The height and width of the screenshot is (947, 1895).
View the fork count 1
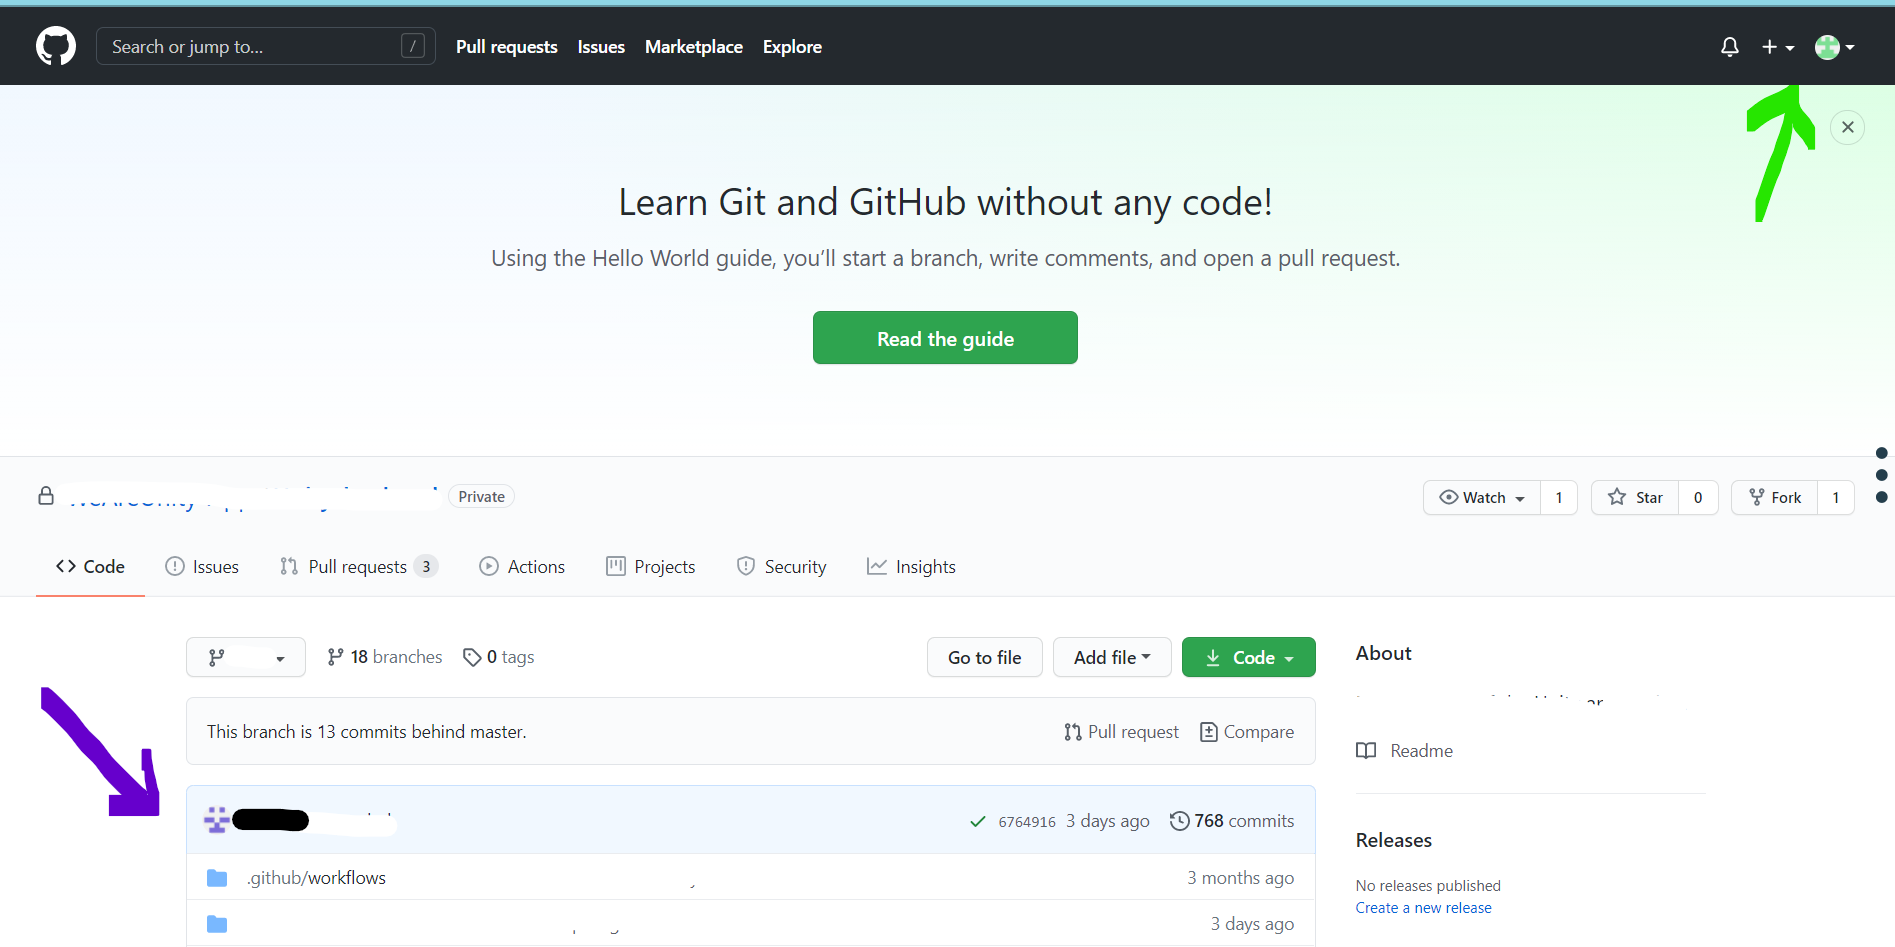point(1836,498)
